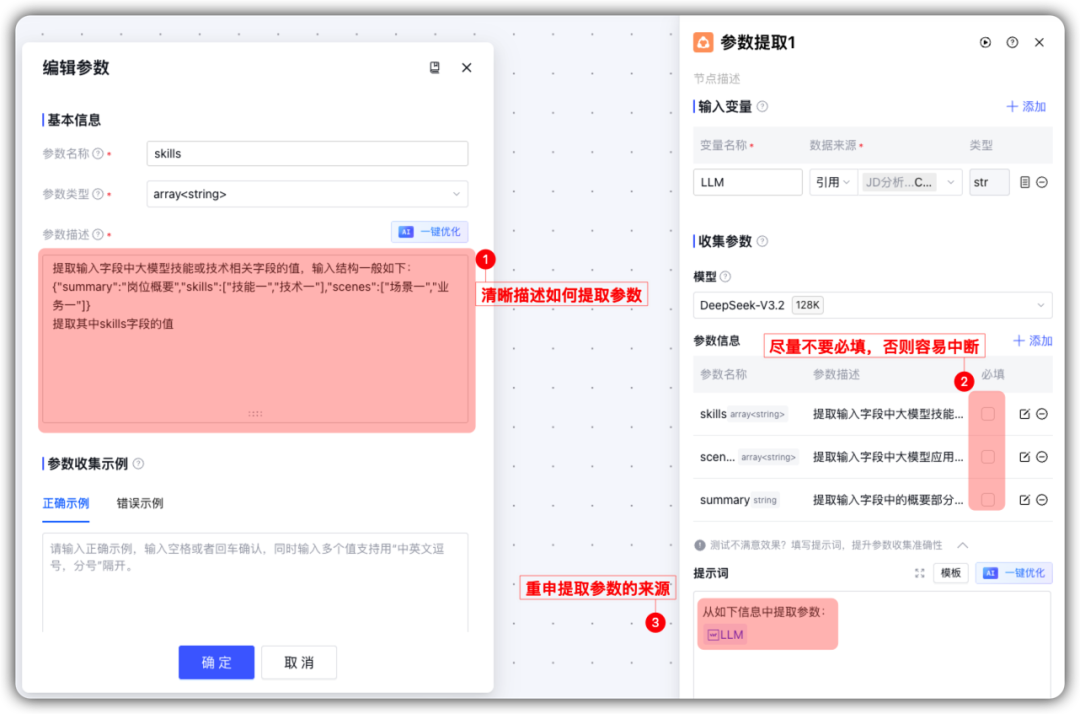Viewport: 1080px width, 714px height.
Task: Click the book icon in 编辑参数 dialog
Action: [x=435, y=68]
